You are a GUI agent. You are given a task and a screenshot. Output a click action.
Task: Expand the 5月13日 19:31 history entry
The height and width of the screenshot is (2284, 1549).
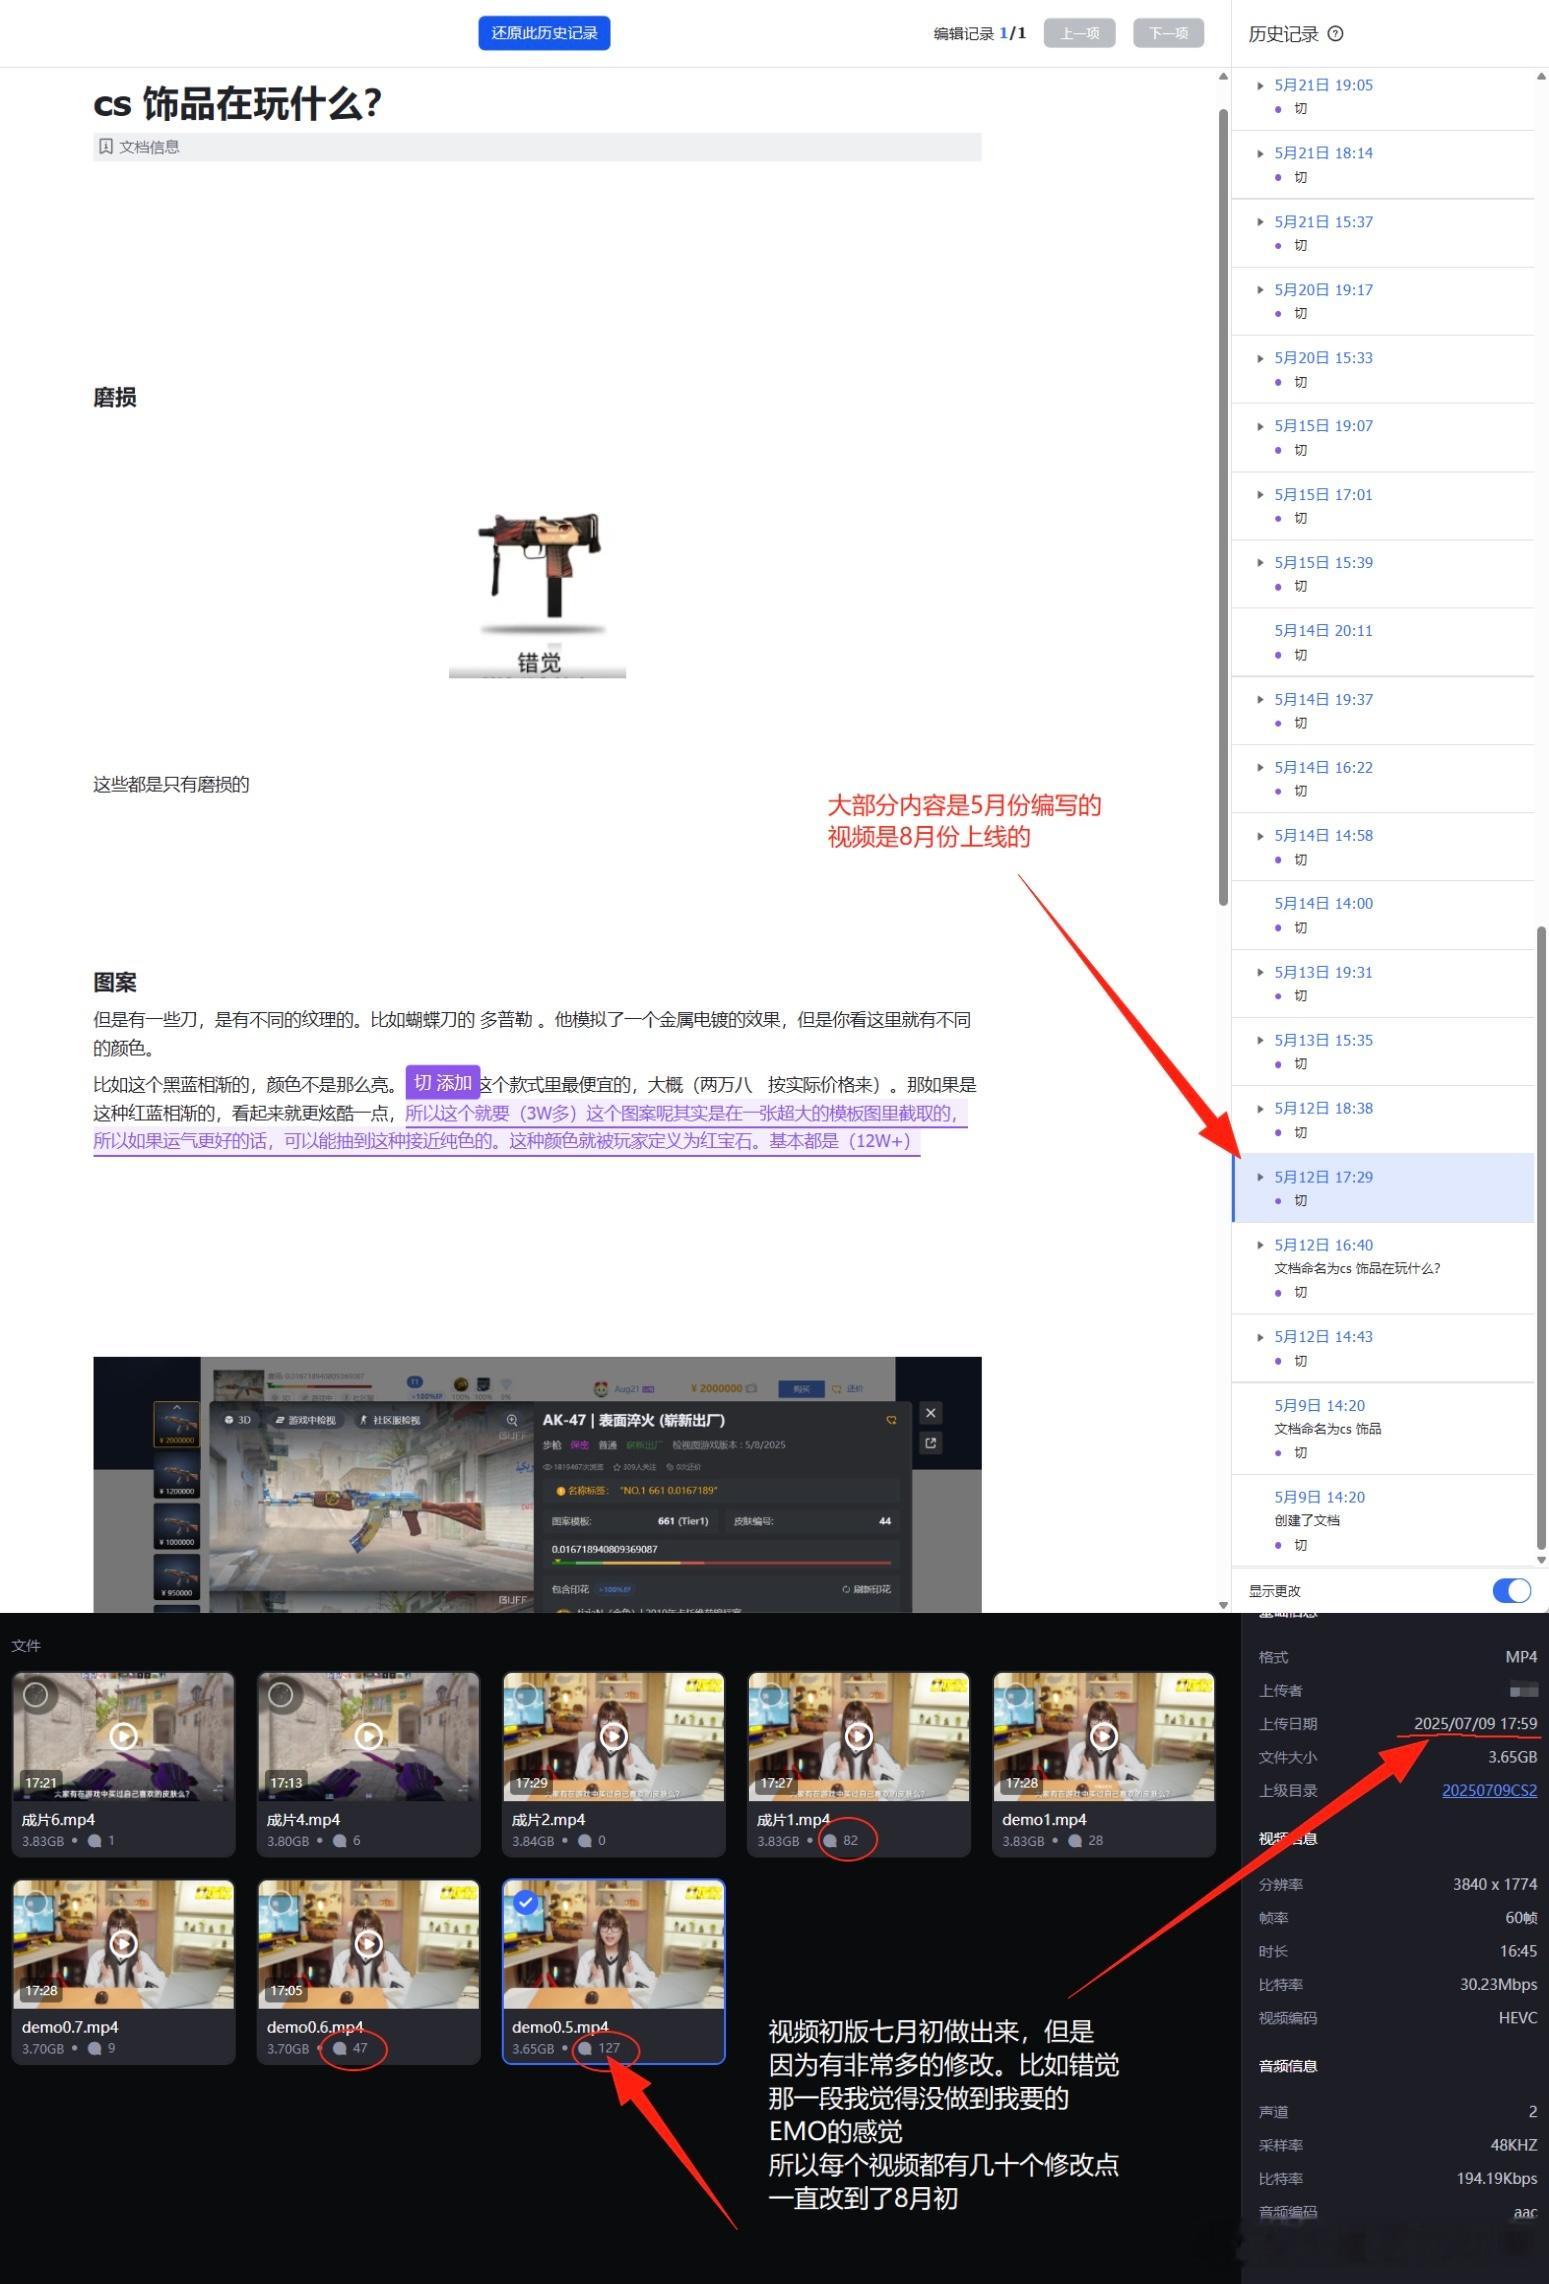1260,972
